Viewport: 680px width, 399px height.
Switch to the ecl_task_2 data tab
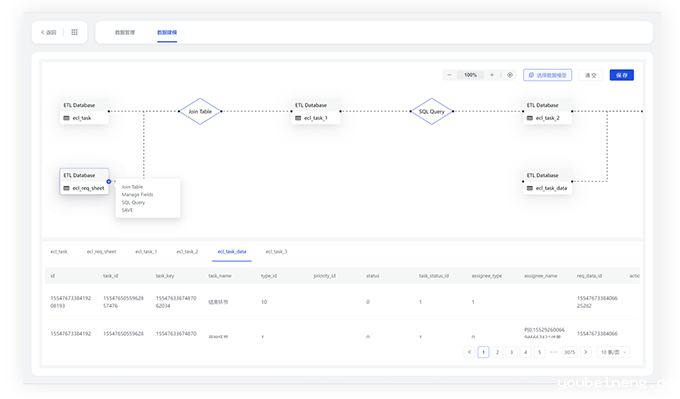pos(187,252)
